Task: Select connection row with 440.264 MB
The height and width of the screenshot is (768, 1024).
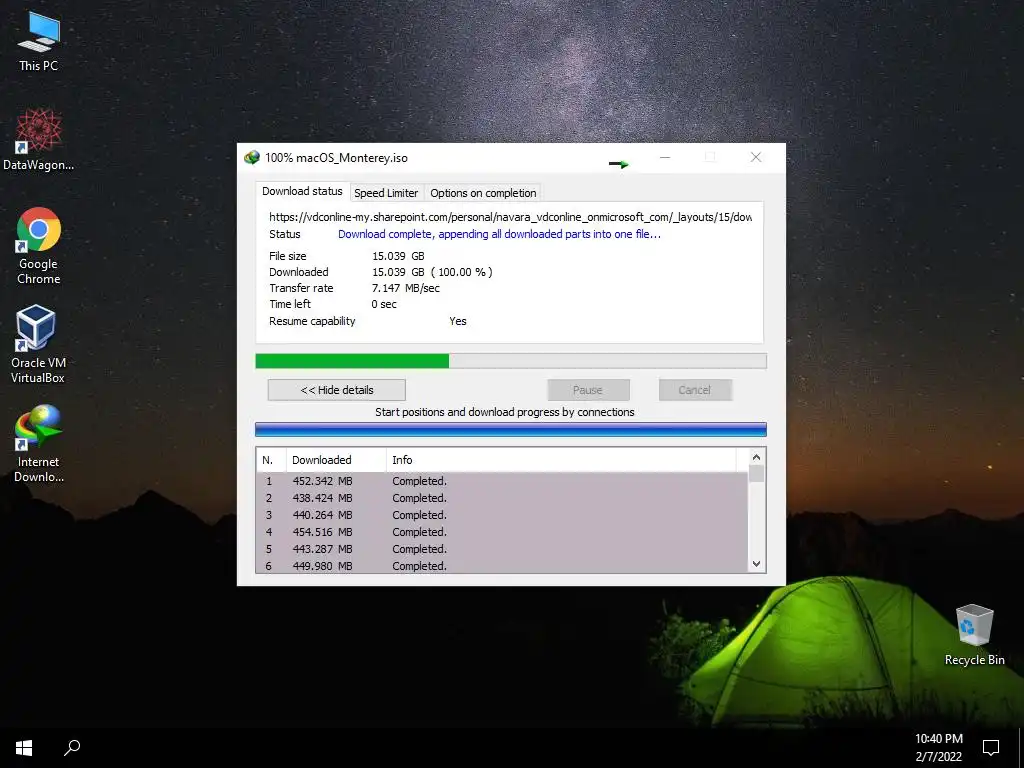Action: 502,515
